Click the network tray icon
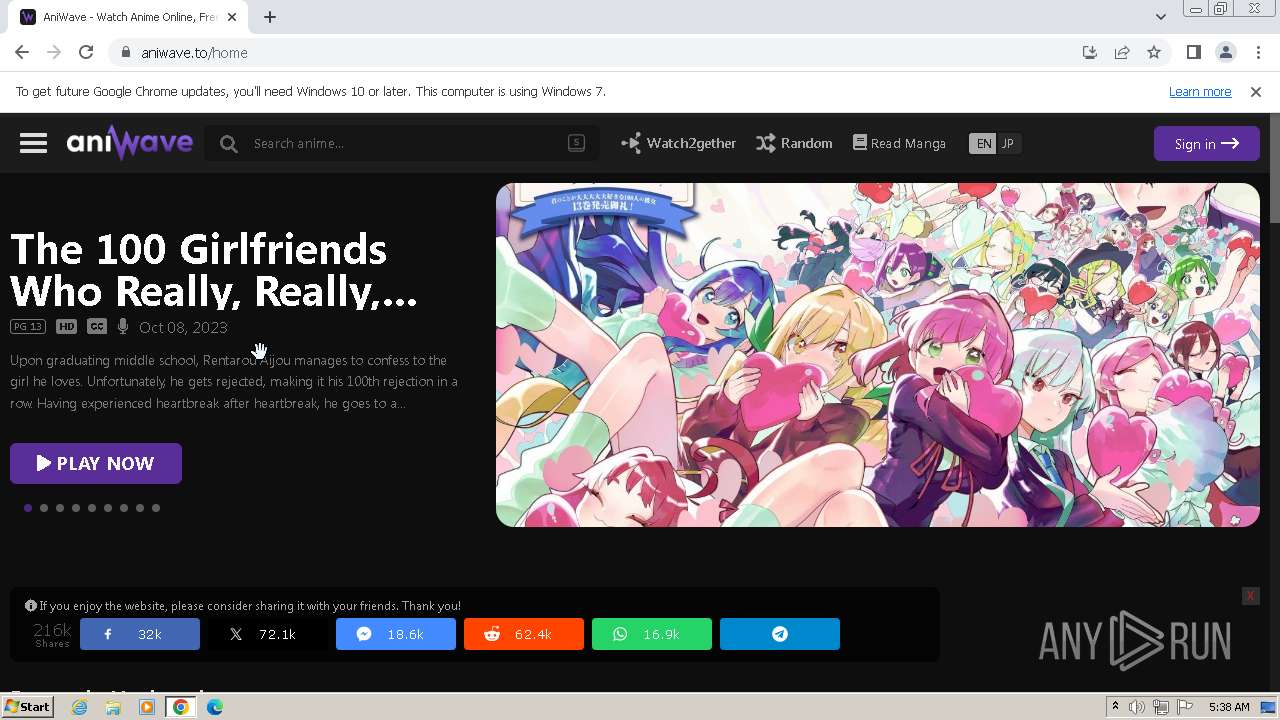This screenshot has height=720, width=1280. [1161, 707]
